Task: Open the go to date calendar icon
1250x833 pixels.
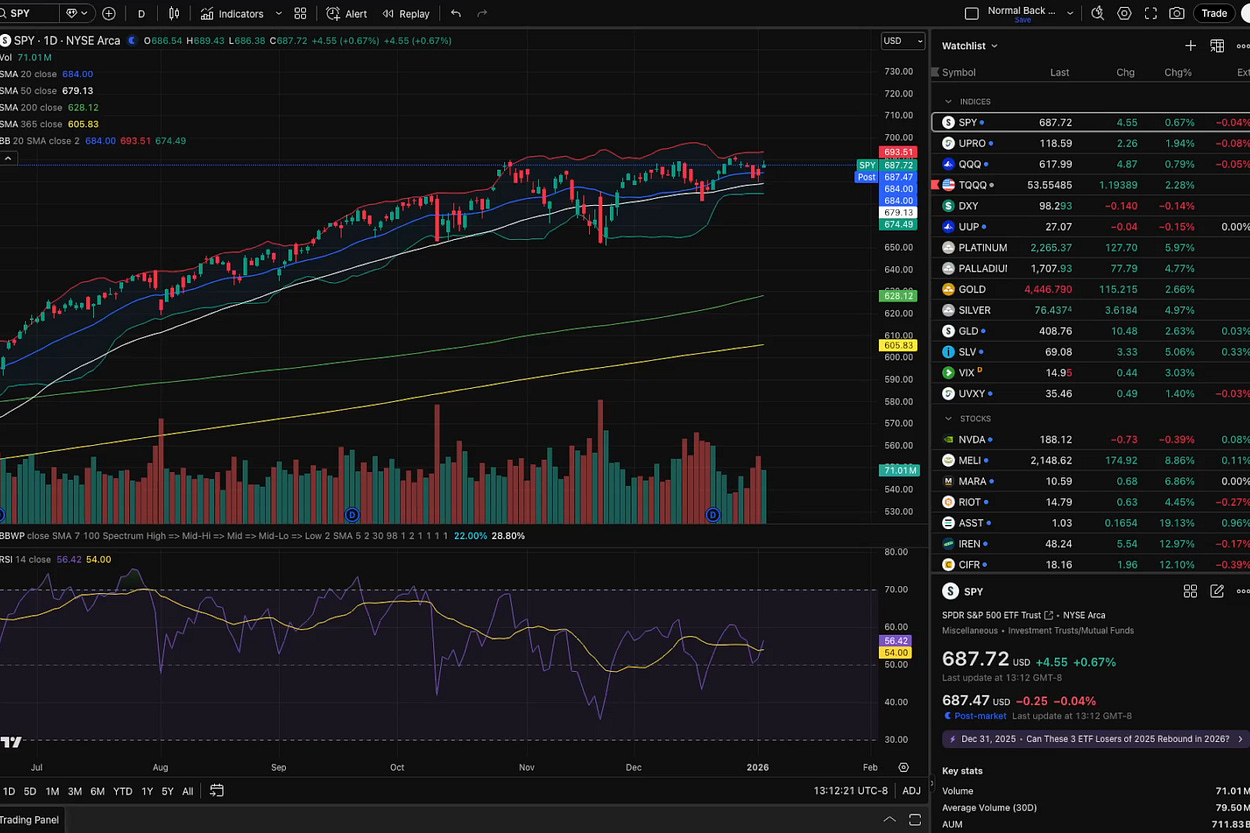Action: [216, 791]
